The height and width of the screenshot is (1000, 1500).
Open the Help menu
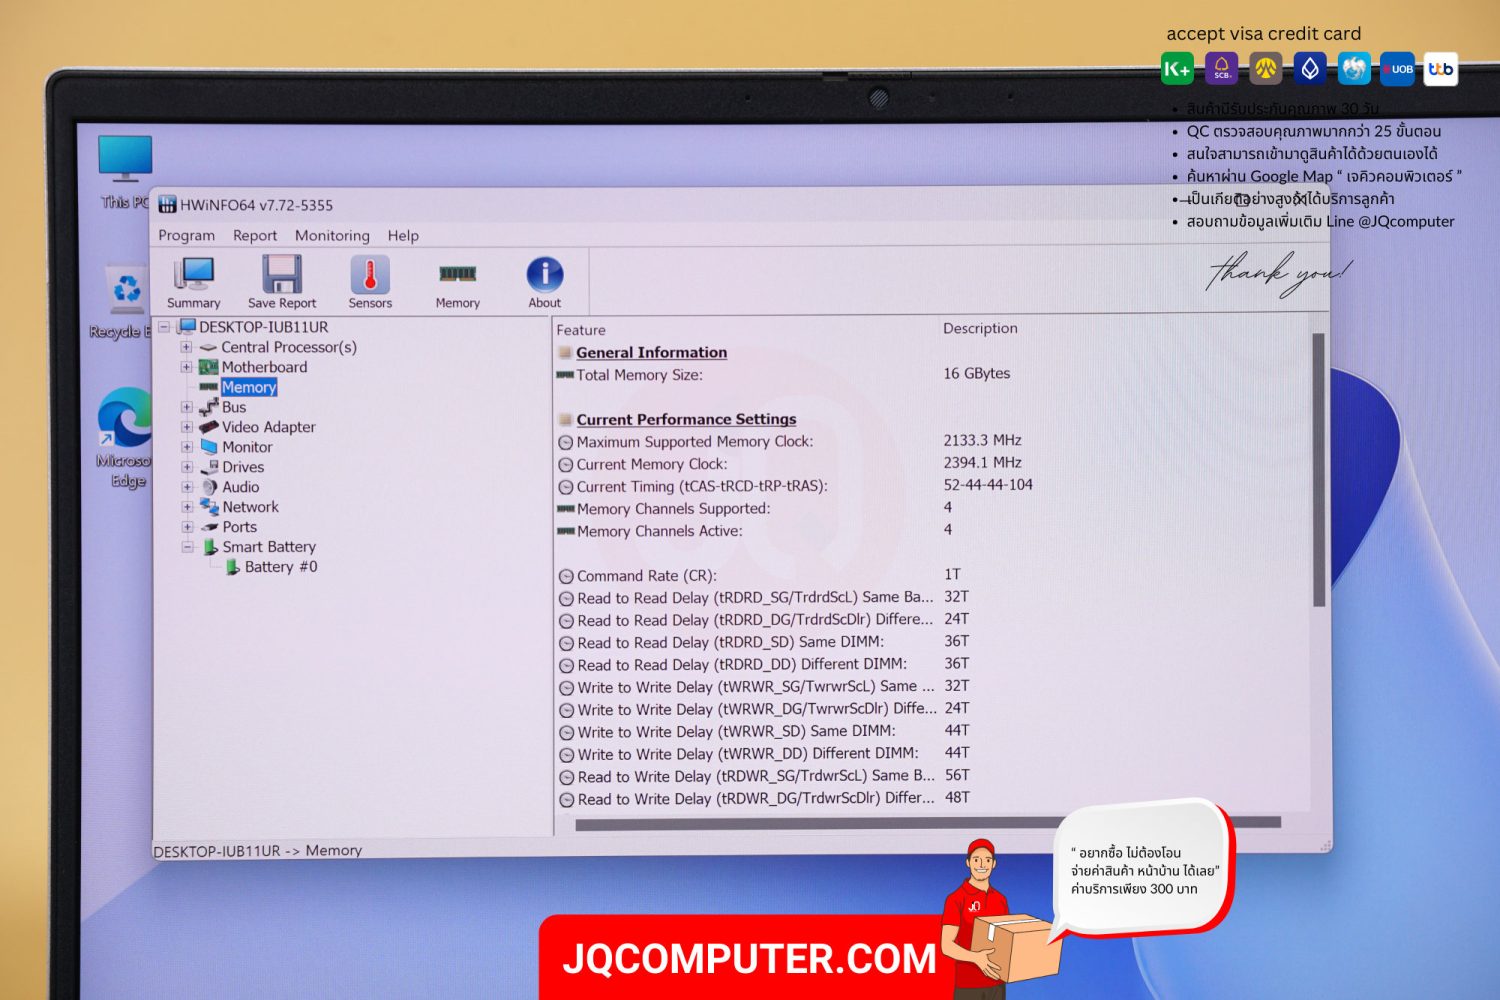click(403, 235)
